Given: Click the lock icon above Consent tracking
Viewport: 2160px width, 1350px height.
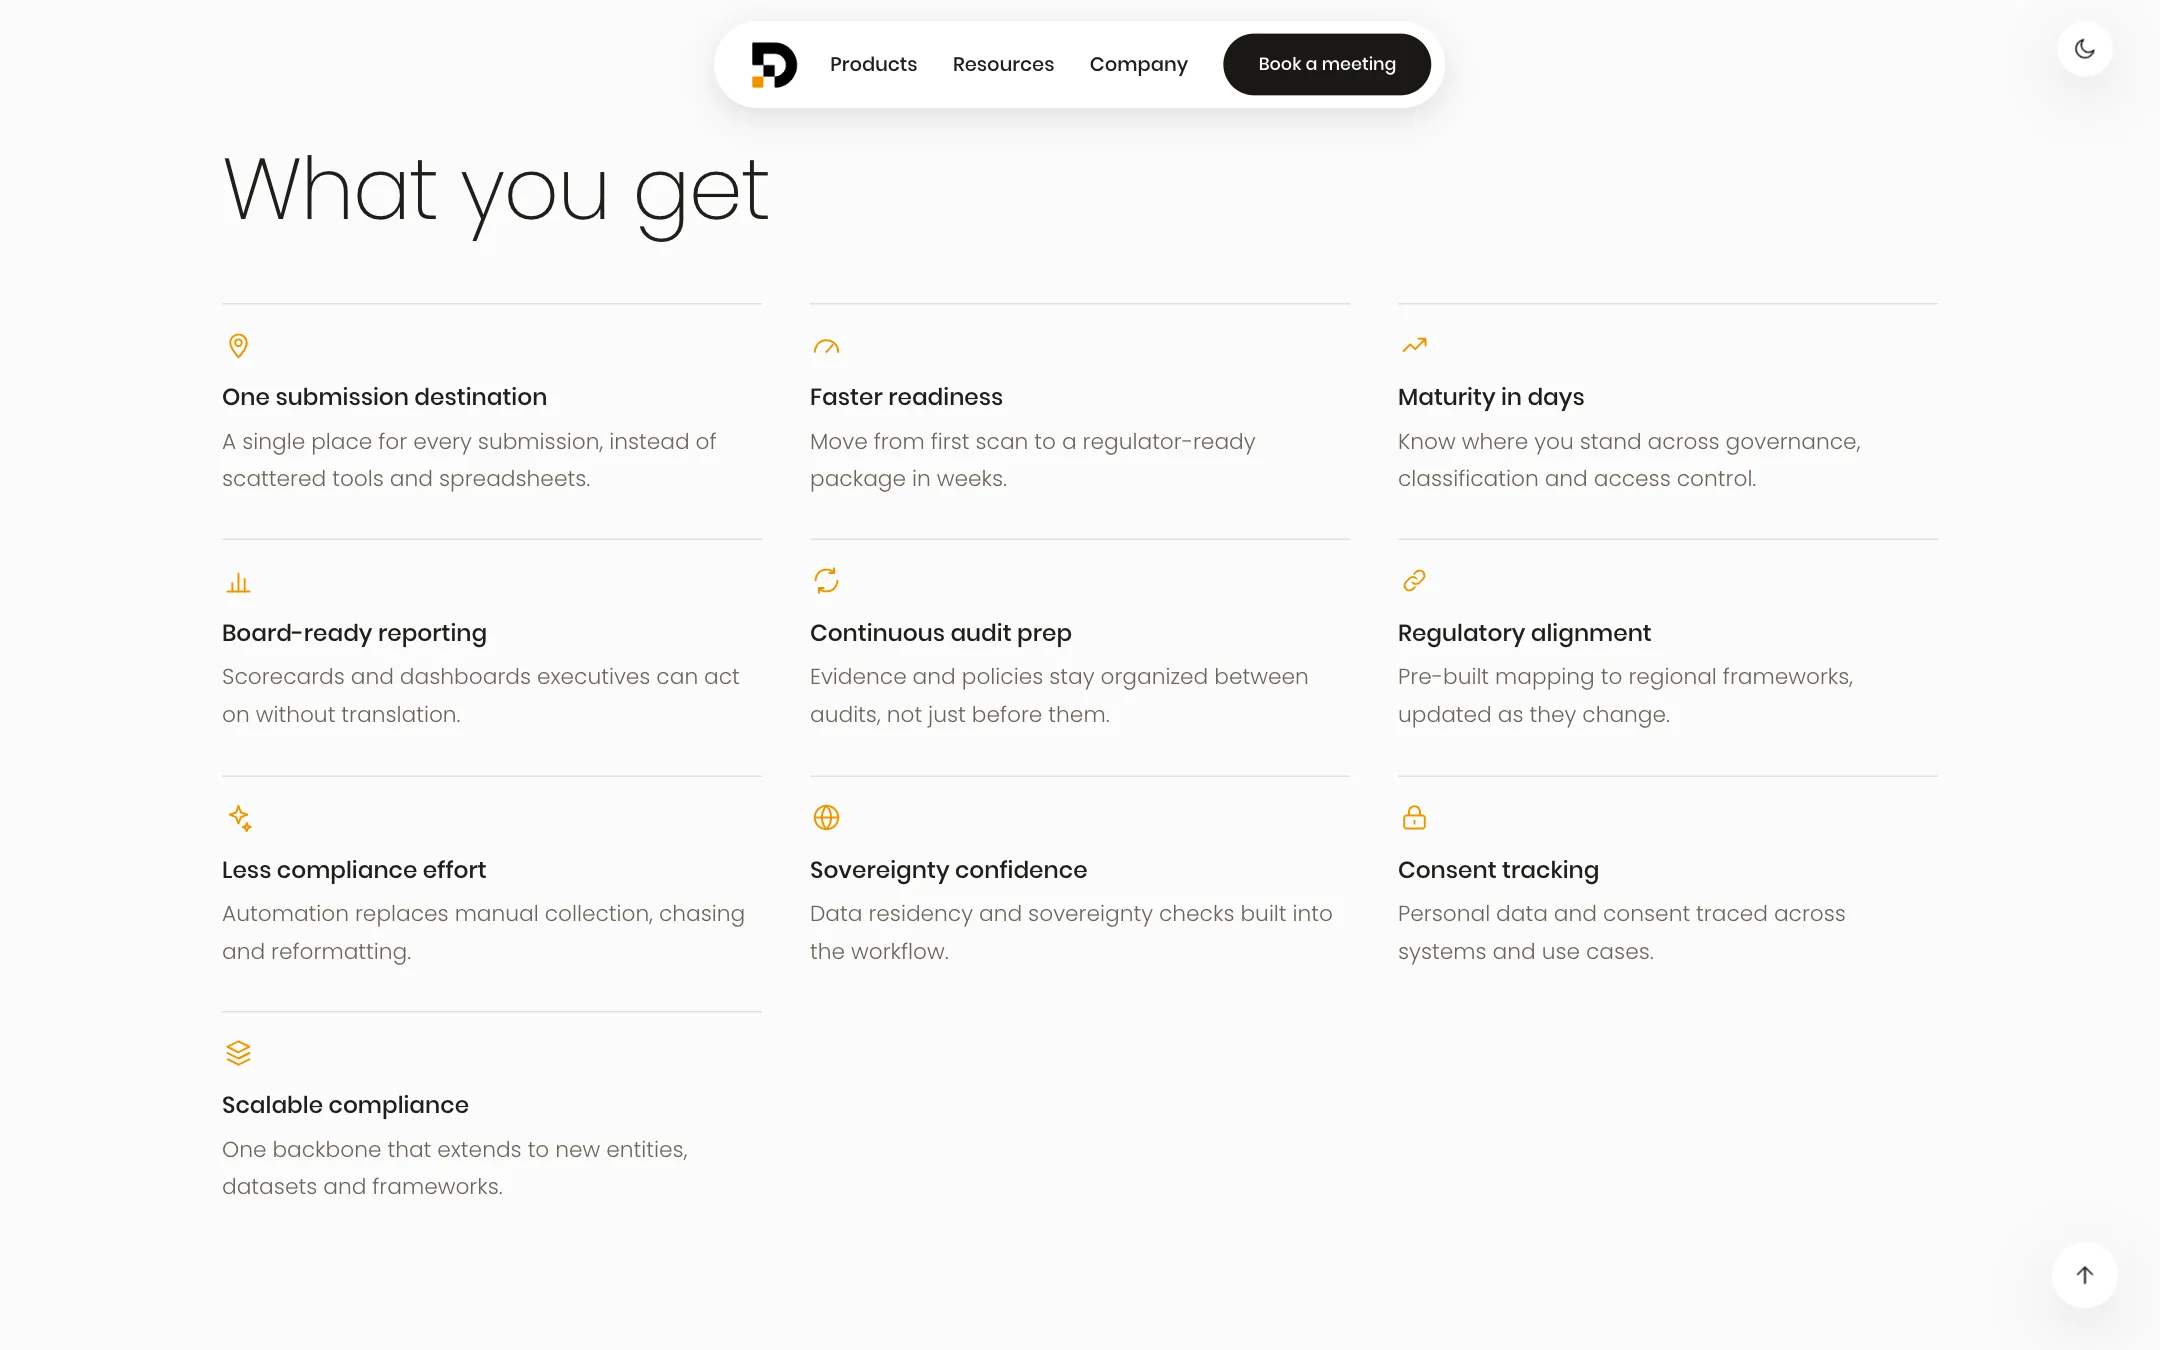Looking at the screenshot, I should pos(1414,818).
